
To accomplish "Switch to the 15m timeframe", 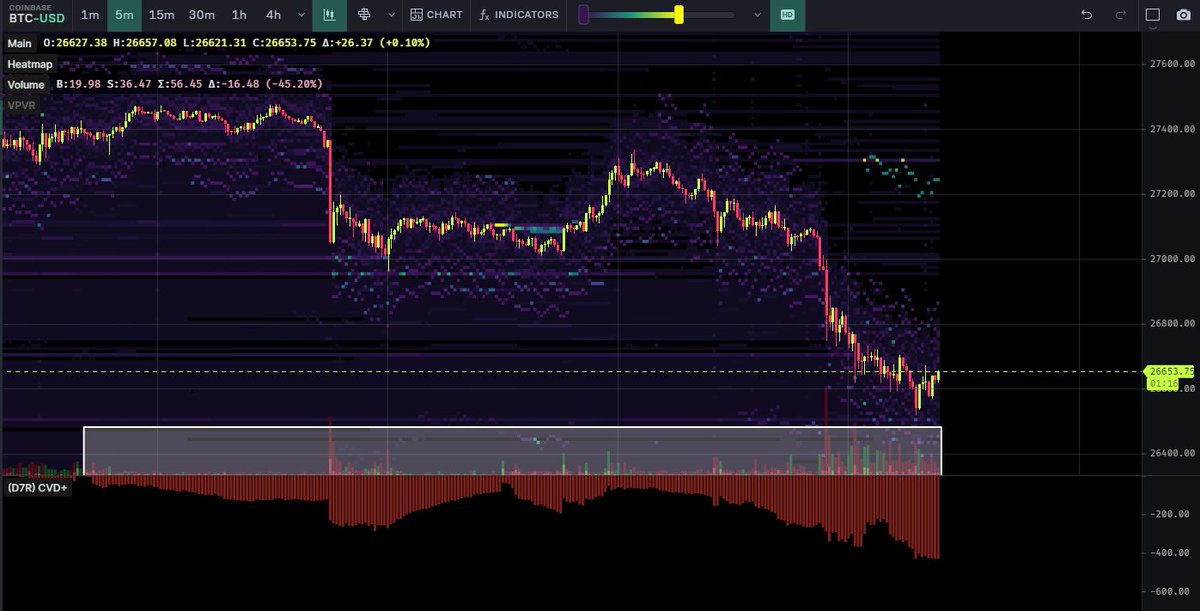I will pyautogui.click(x=161, y=15).
